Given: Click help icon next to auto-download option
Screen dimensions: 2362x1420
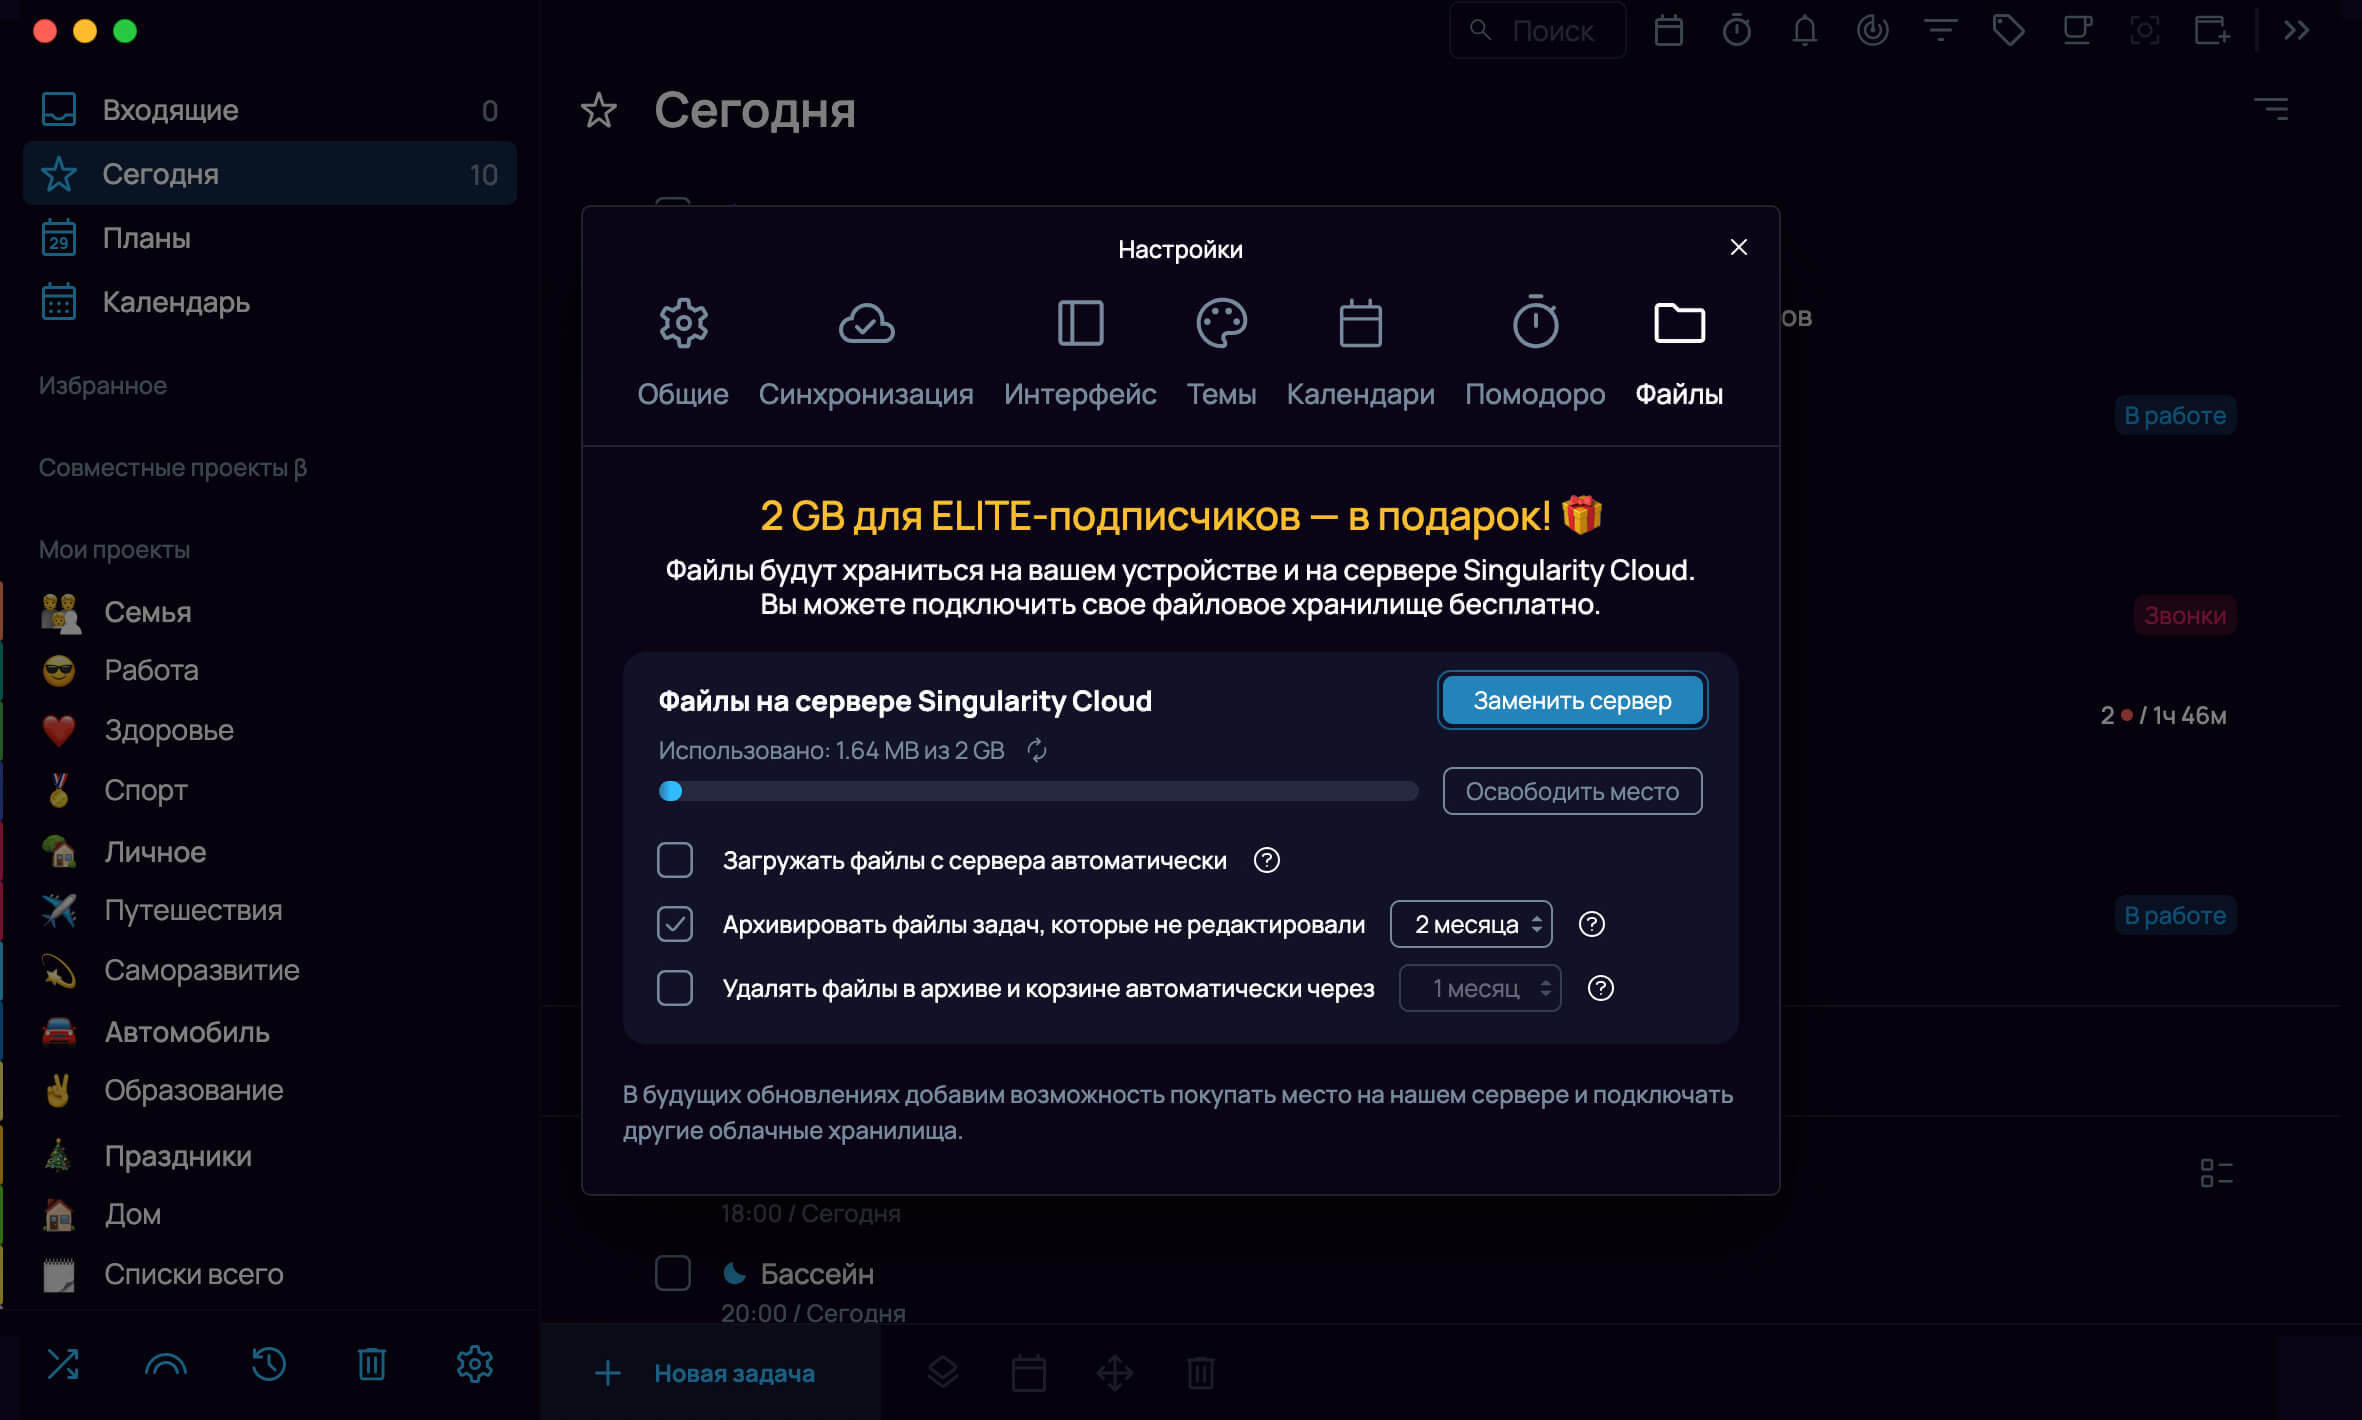Looking at the screenshot, I should [x=1267, y=860].
